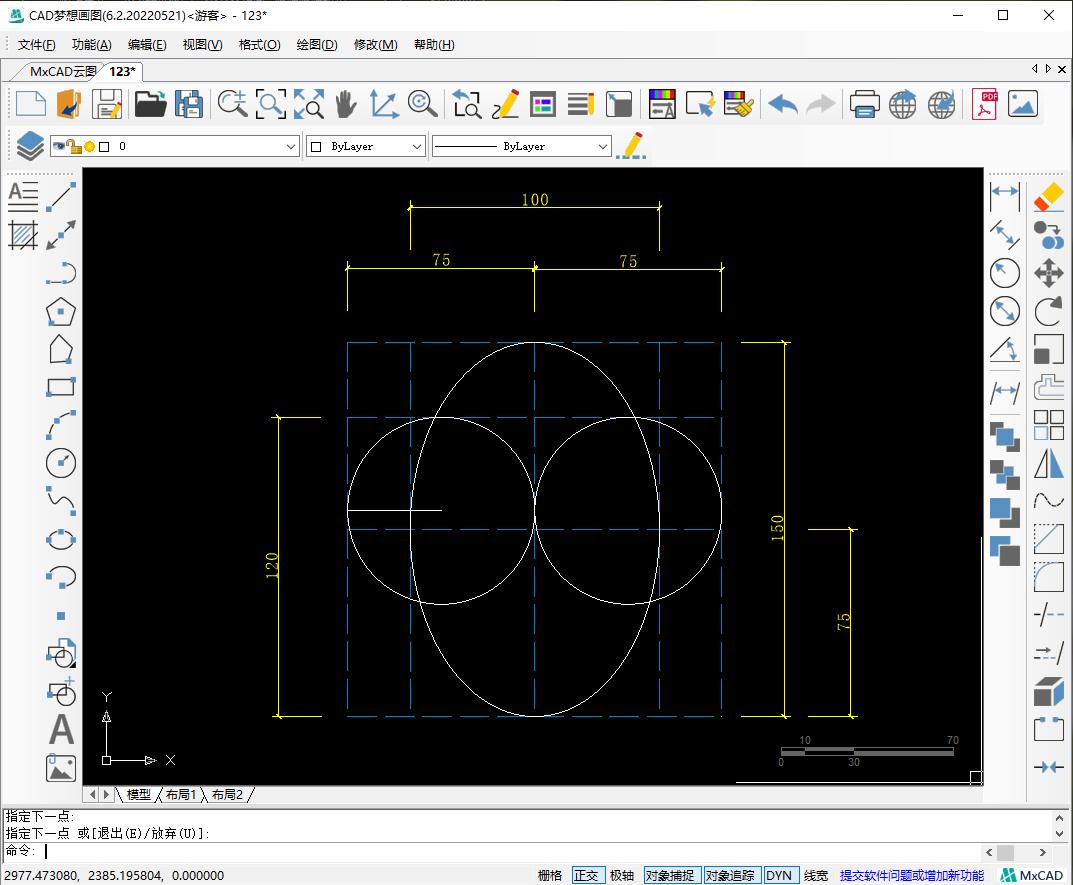Switch to the 布局1 layout tab

[180, 794]
